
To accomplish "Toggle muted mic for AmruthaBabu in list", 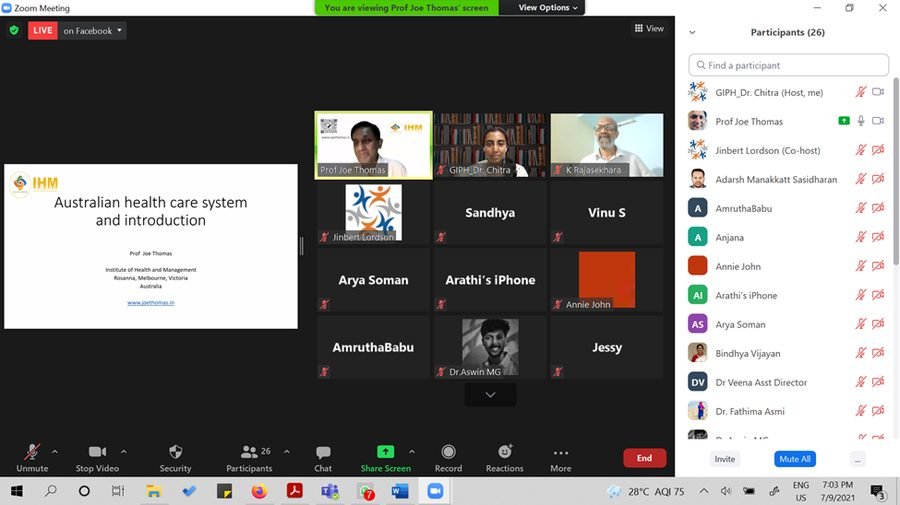I will tap(860, 208).
